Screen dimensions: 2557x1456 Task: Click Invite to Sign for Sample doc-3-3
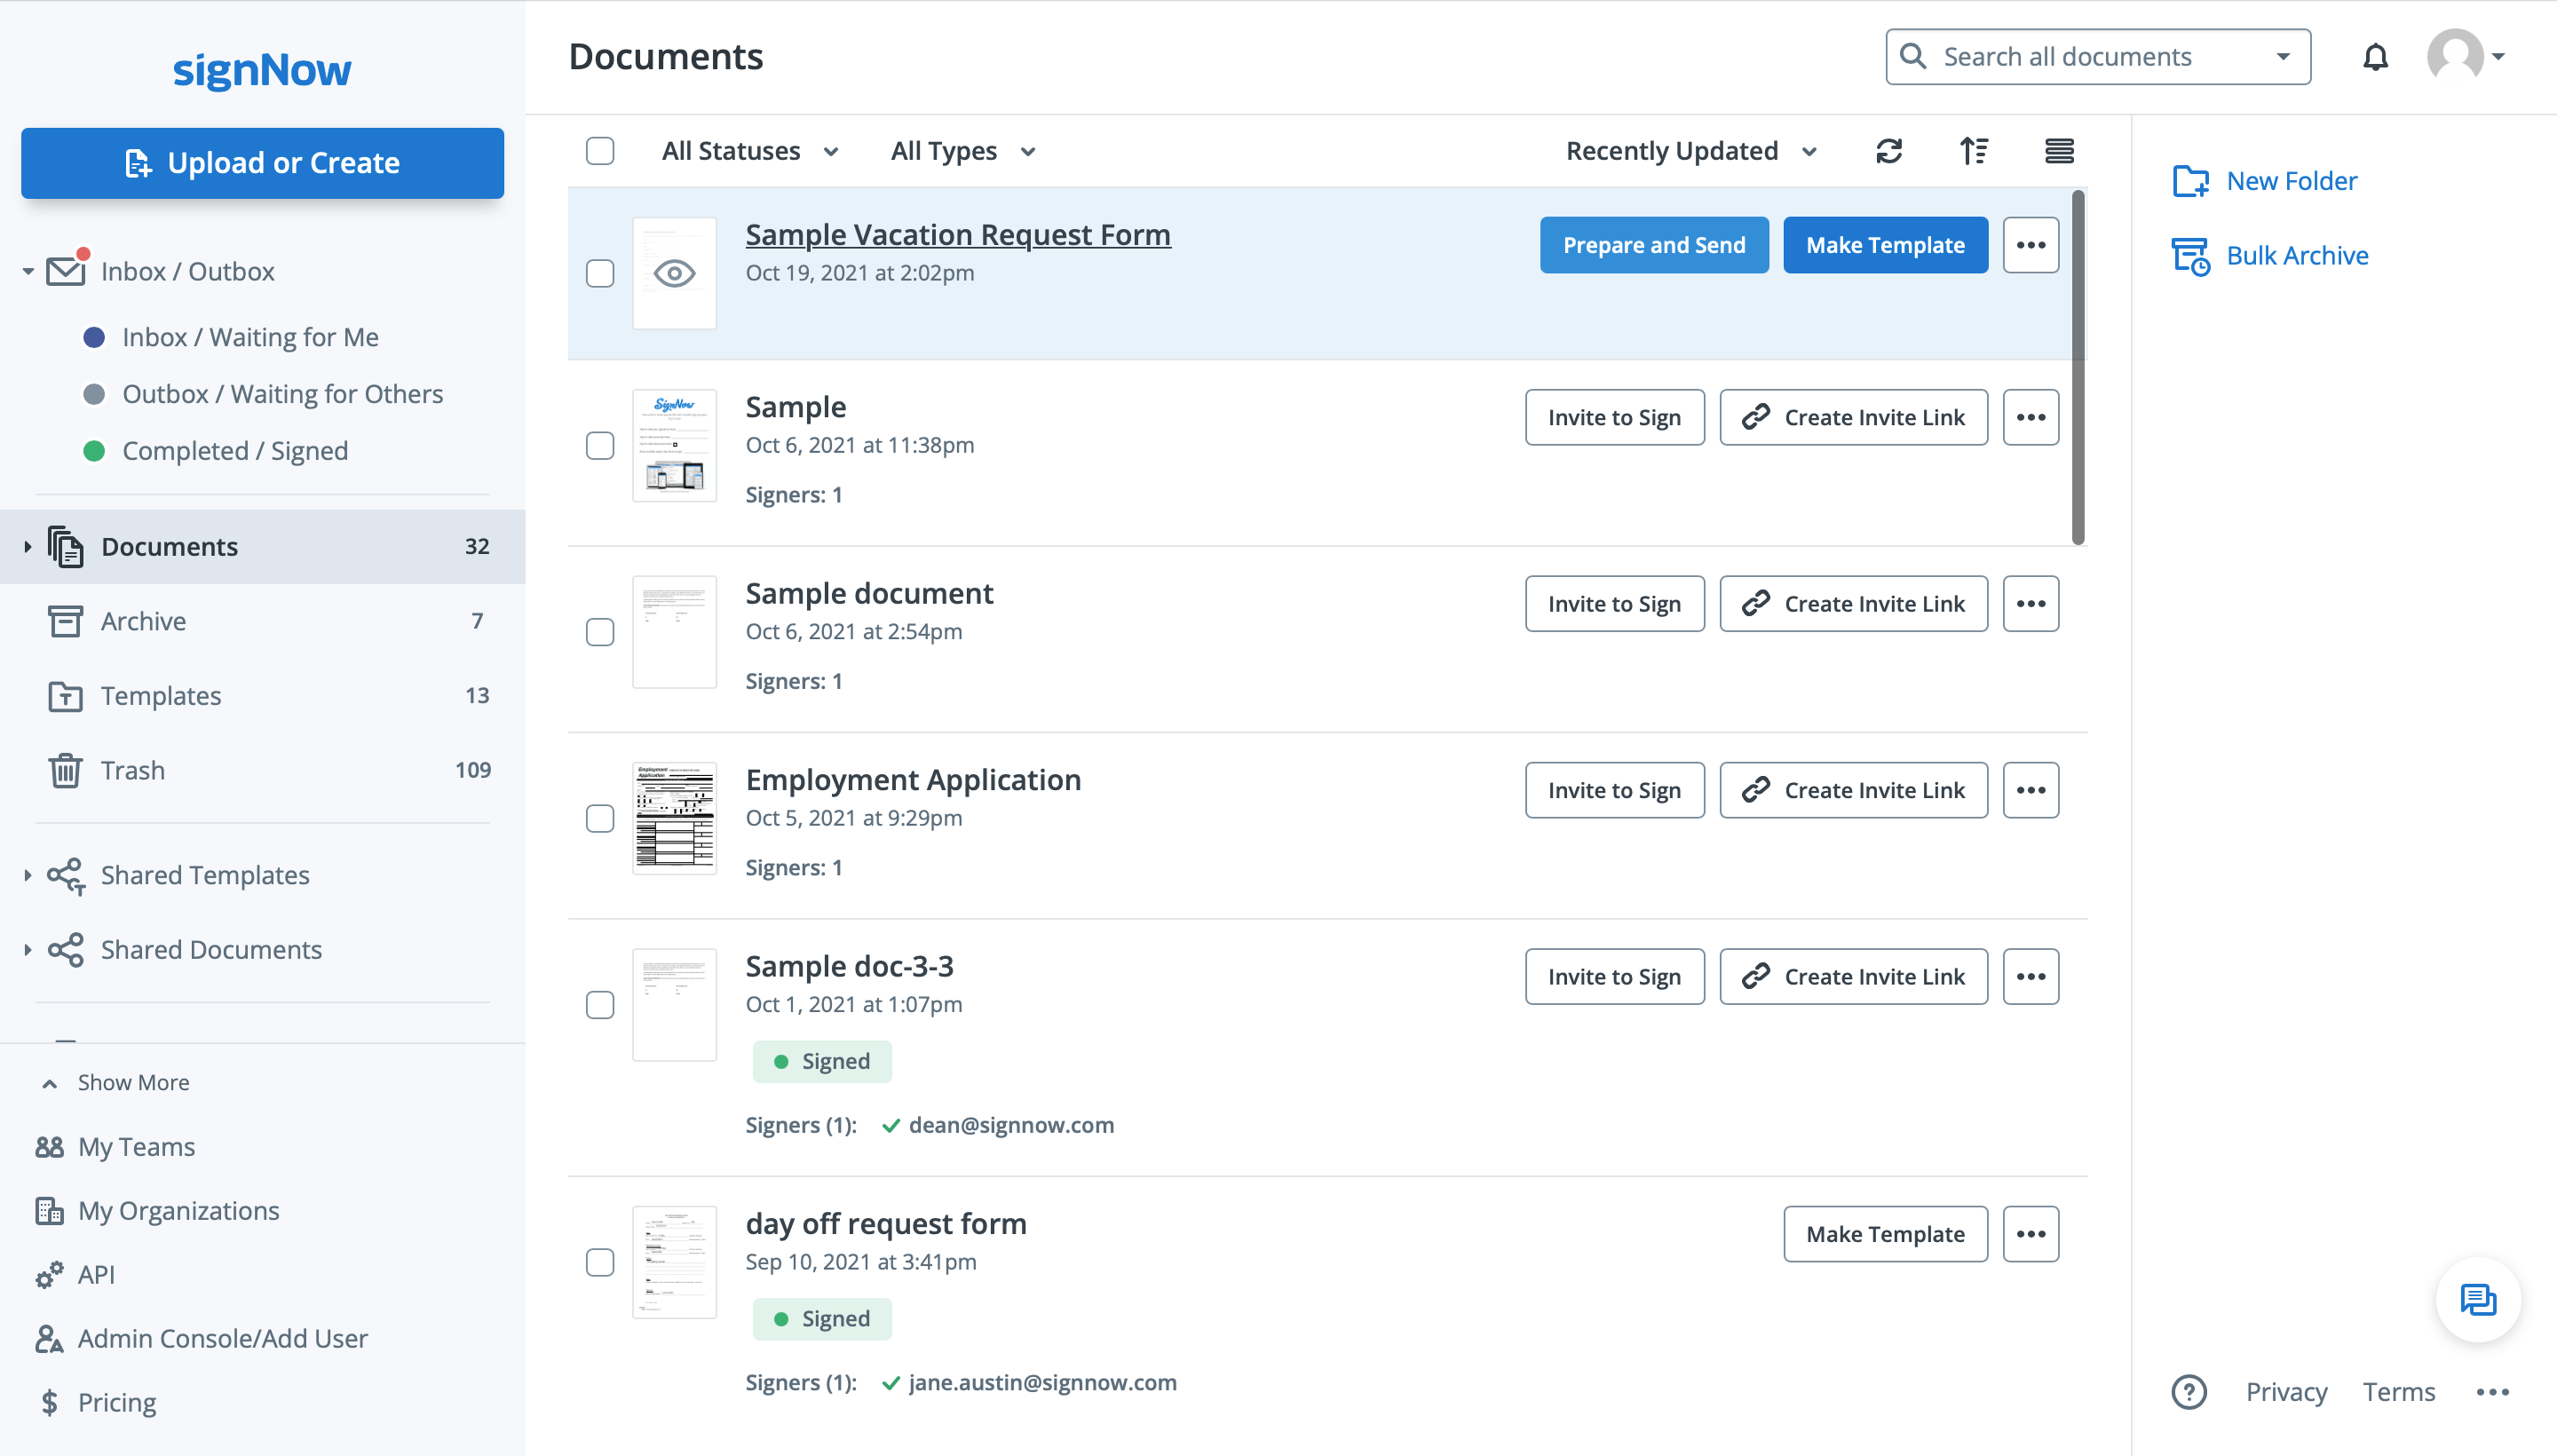point(1613,976)
